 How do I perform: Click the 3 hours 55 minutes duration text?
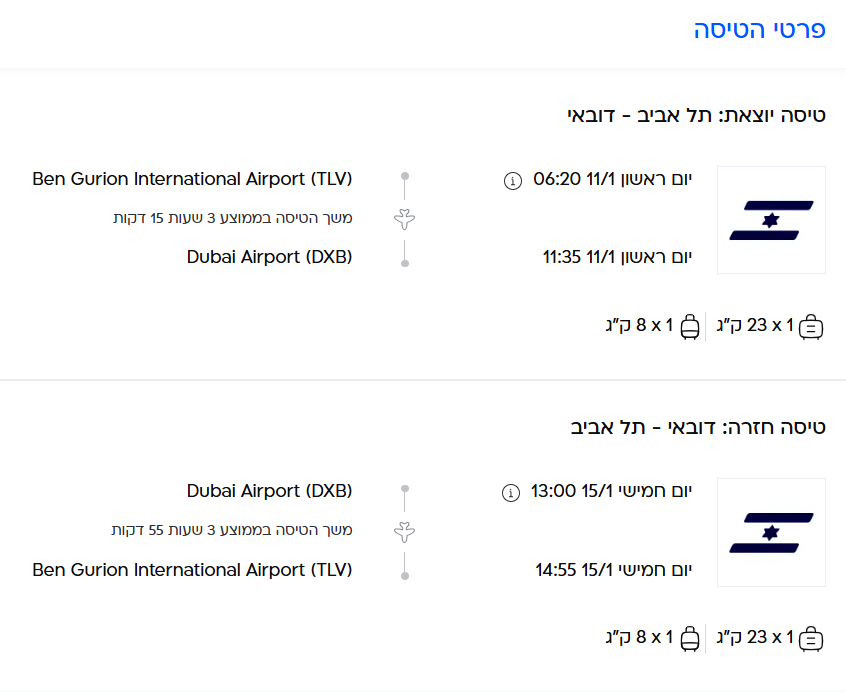coord(231,530)
